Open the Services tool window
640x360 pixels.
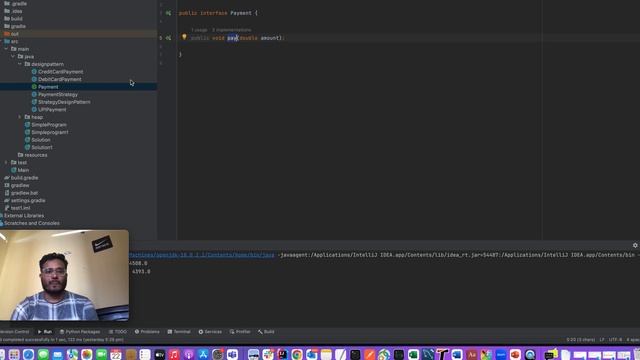210,332
